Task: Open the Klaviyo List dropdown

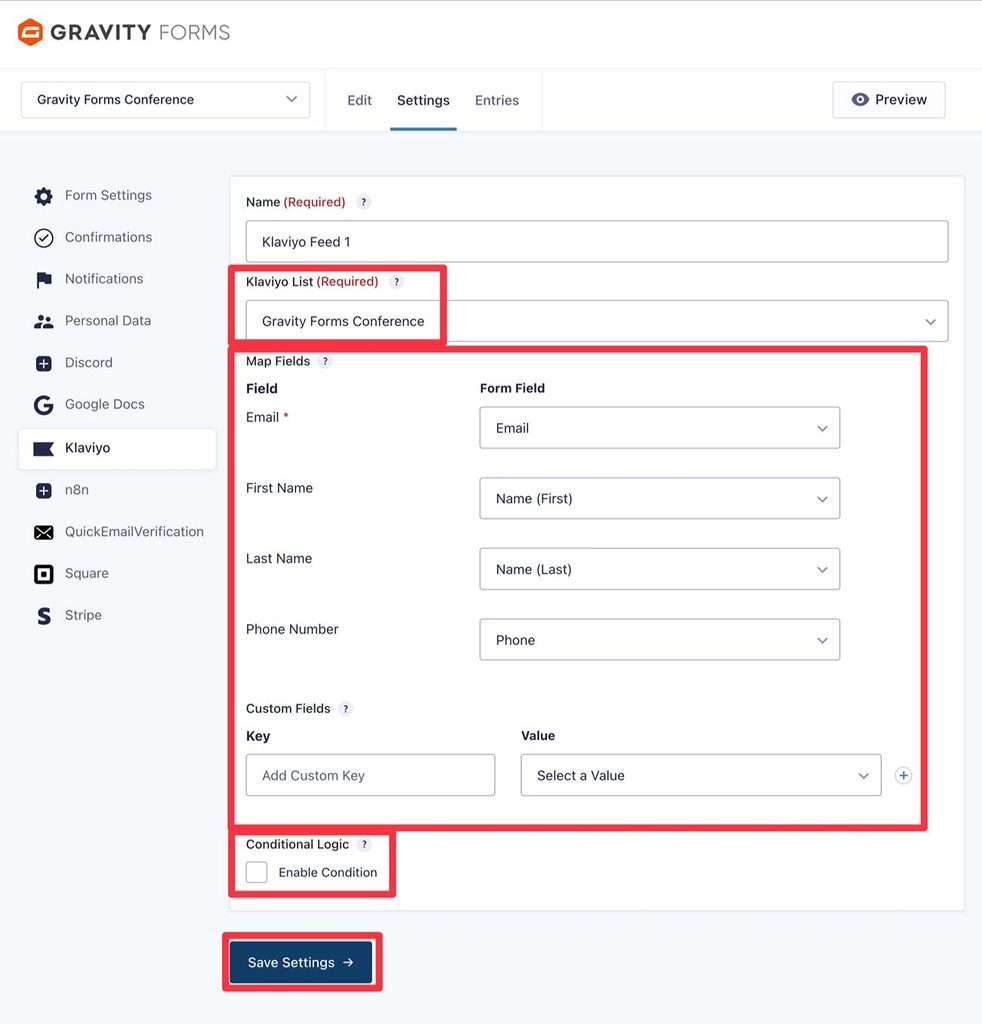Action: point(597,321)
